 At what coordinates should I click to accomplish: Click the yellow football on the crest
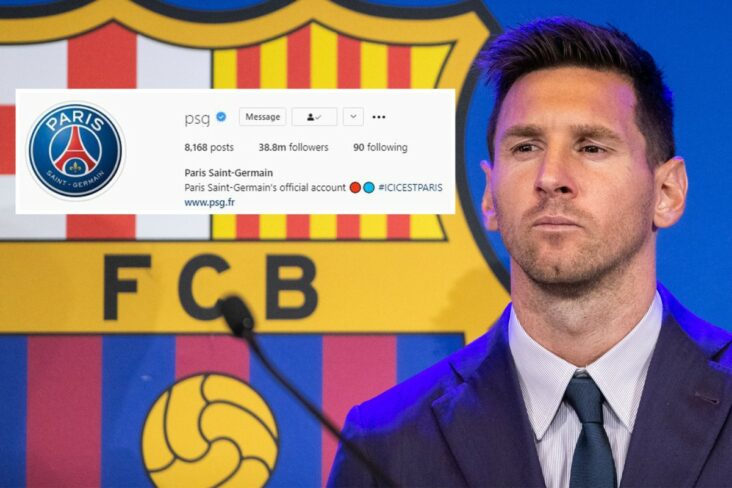click(210, 430)
